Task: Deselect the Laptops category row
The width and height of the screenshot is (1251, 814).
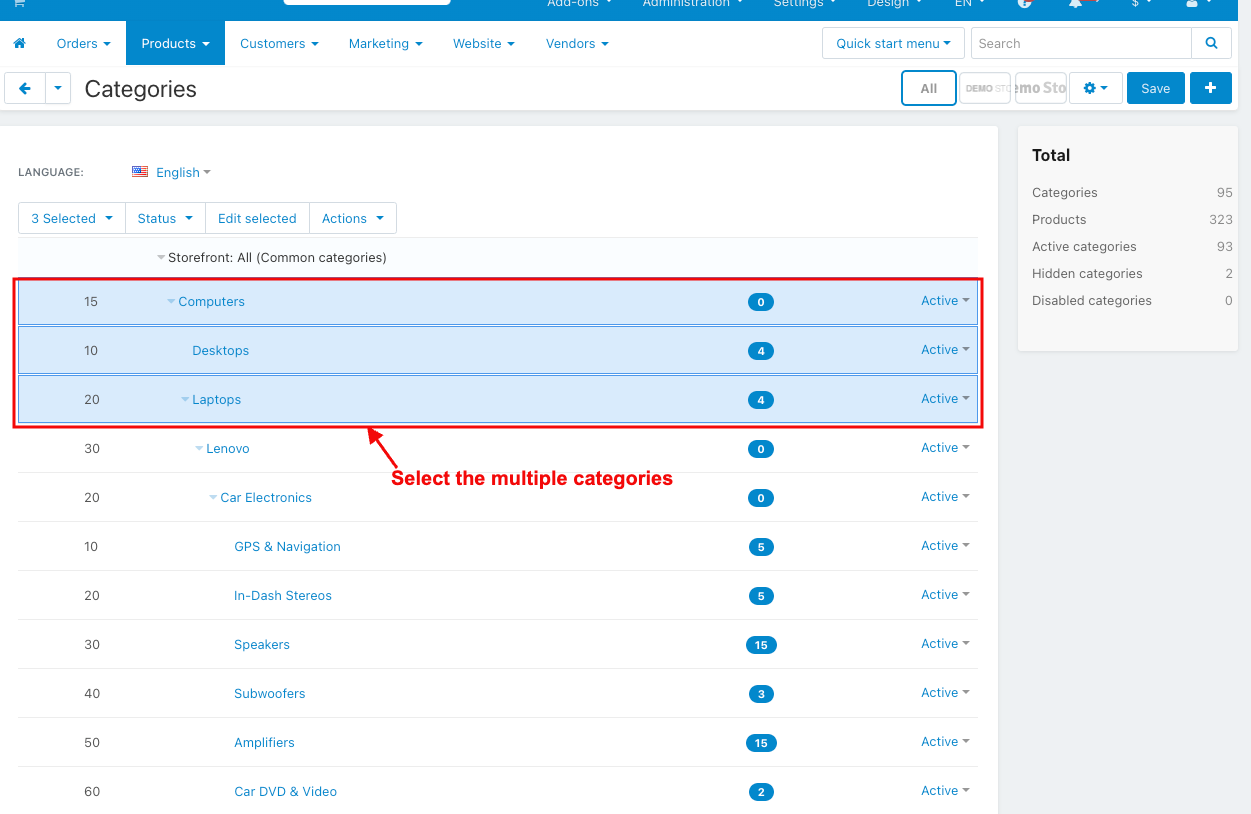Action: pyautogui.click(x=498, y=399)
